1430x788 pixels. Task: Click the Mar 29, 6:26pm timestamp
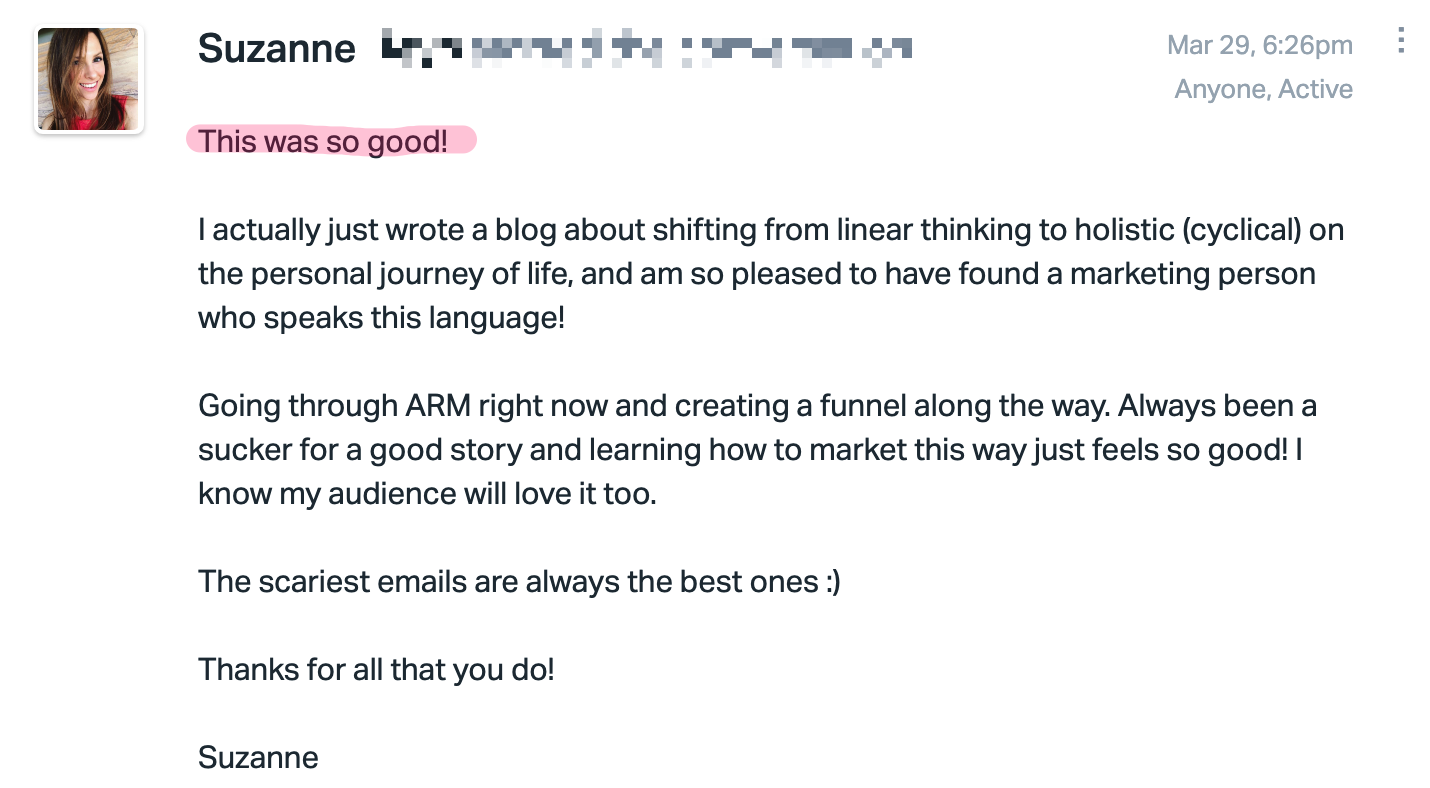(1260, 45)
